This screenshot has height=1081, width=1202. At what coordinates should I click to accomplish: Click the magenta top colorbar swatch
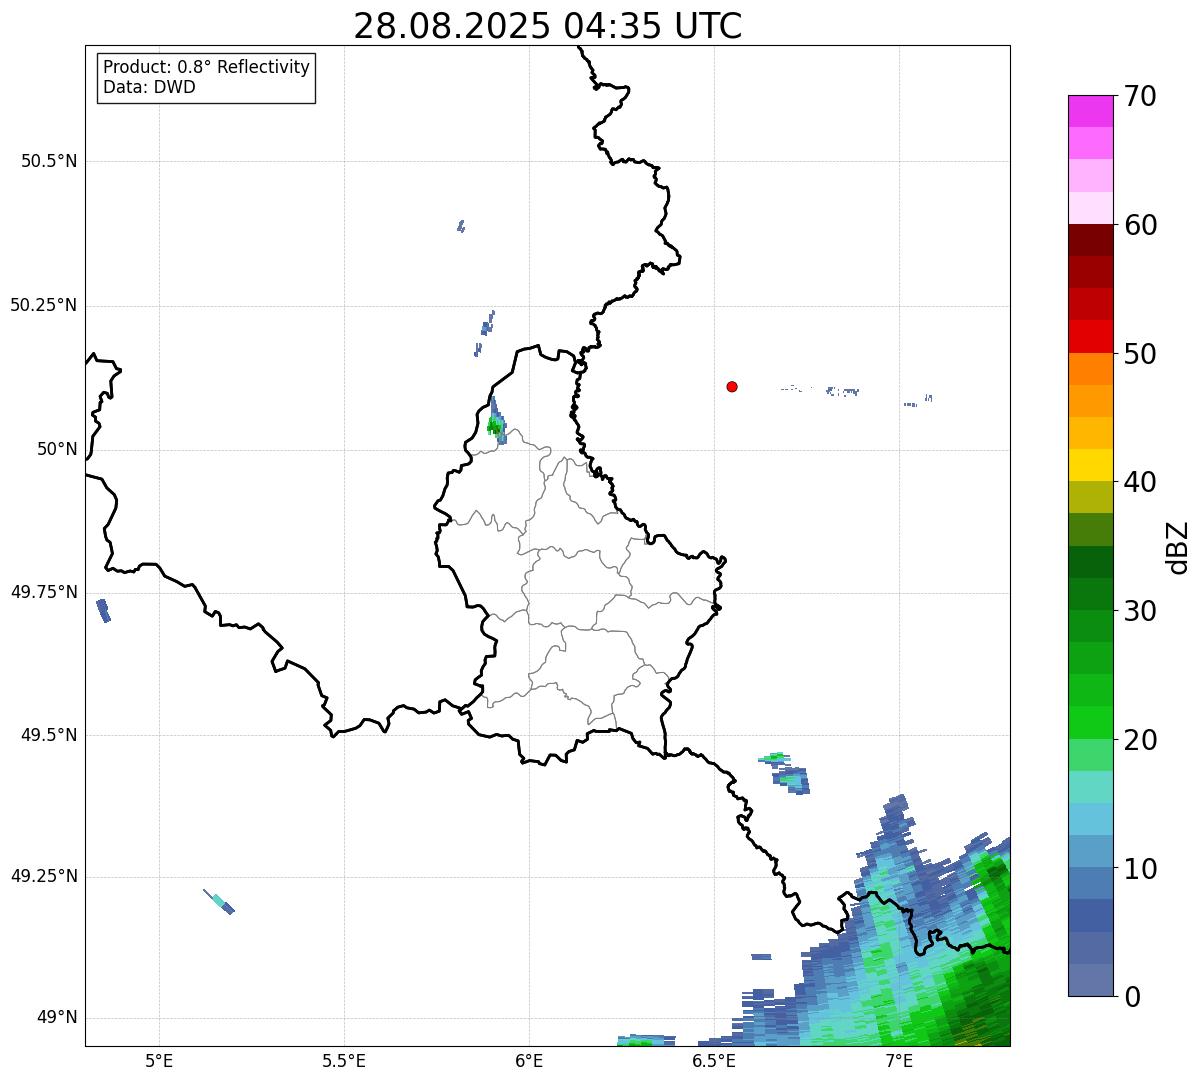1091,111
